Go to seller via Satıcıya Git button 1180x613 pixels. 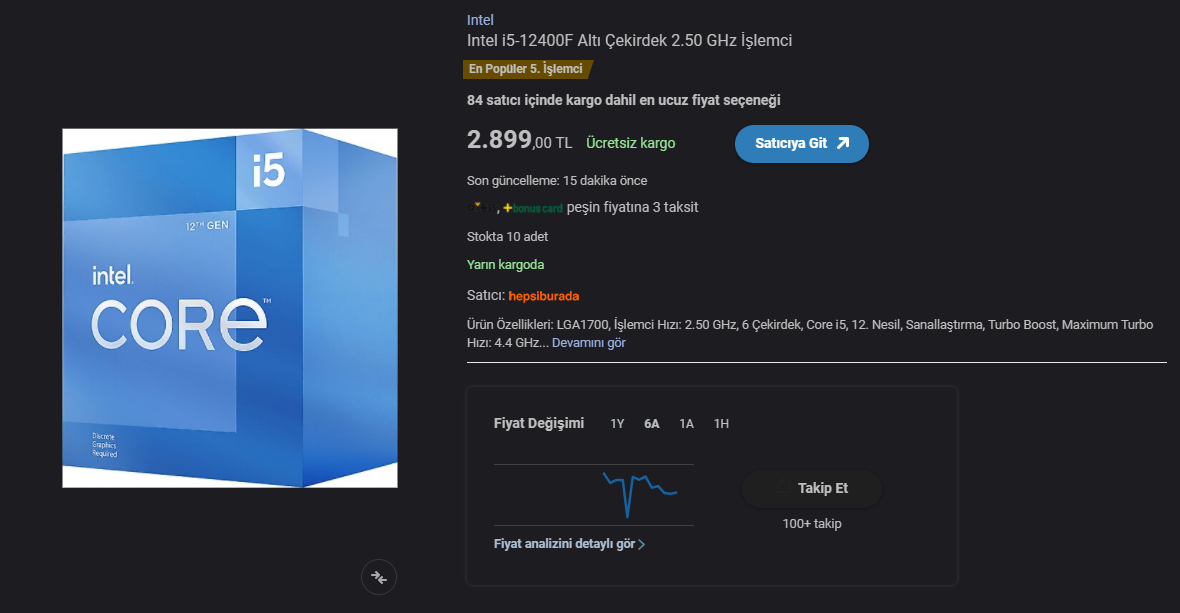click(x=801, y=144)
